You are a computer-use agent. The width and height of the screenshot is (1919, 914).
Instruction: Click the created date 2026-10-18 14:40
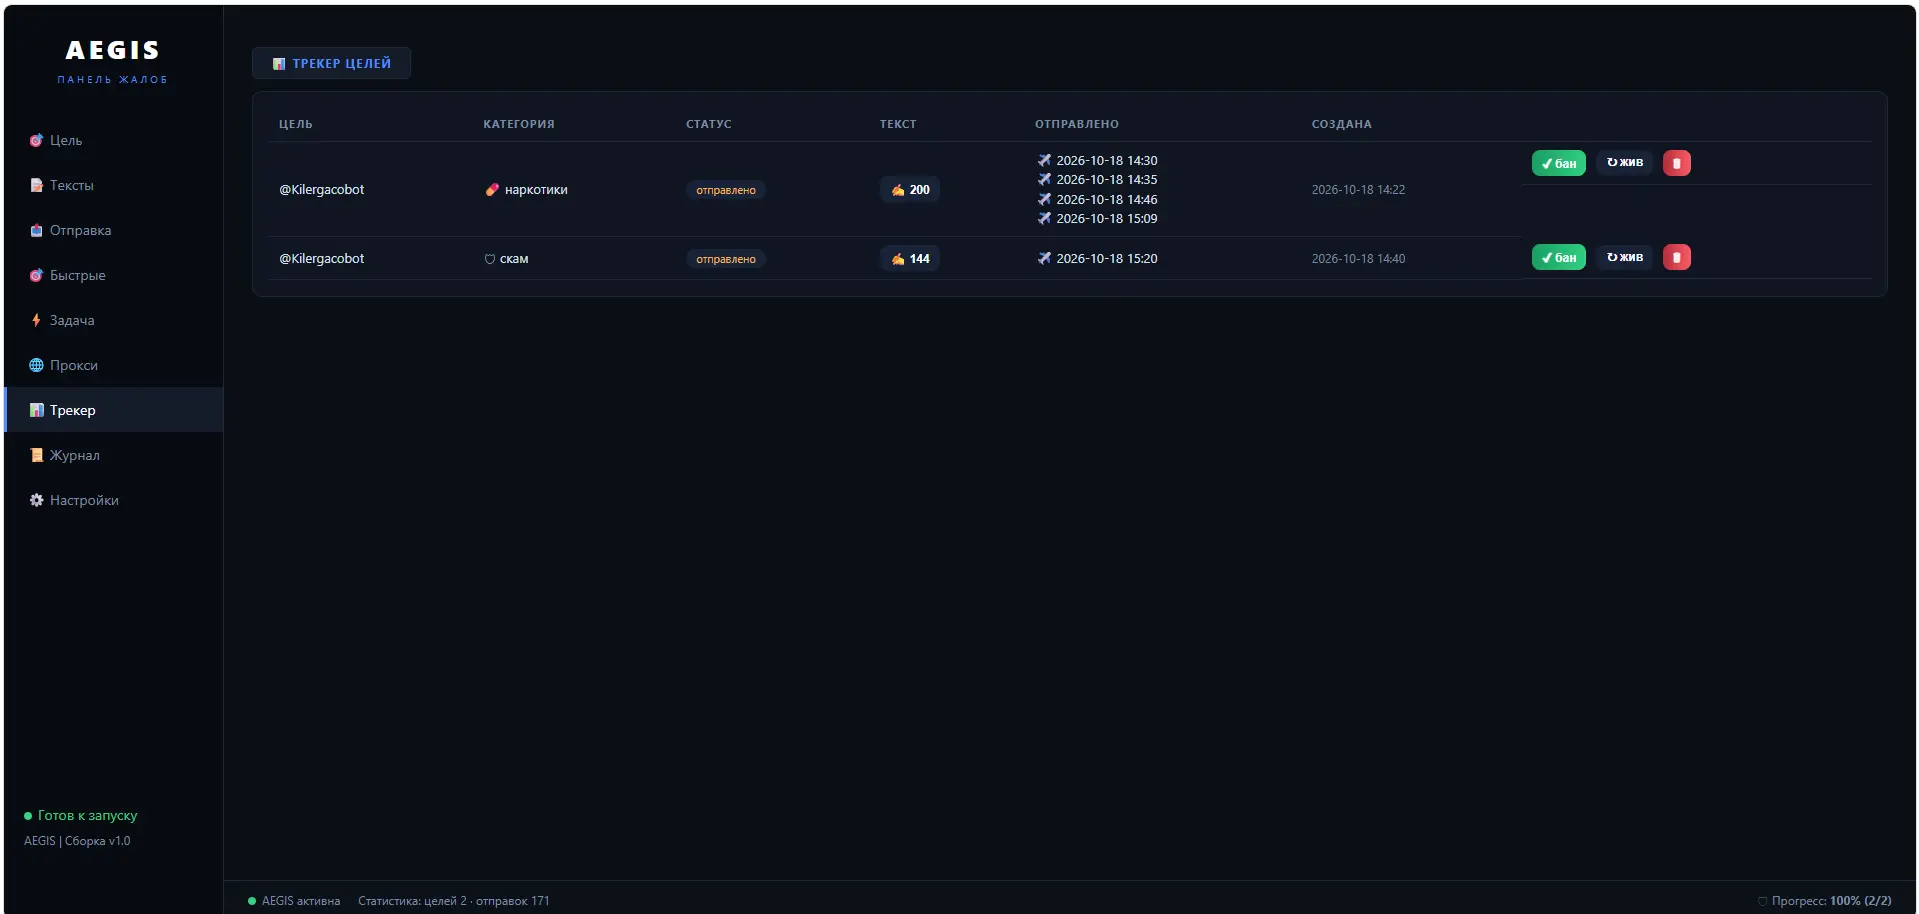point(1358,259)
